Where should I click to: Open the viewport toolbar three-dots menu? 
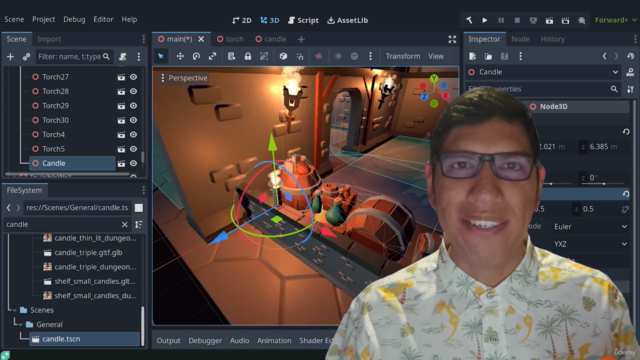pyautogui.click(x=370, y=56)
